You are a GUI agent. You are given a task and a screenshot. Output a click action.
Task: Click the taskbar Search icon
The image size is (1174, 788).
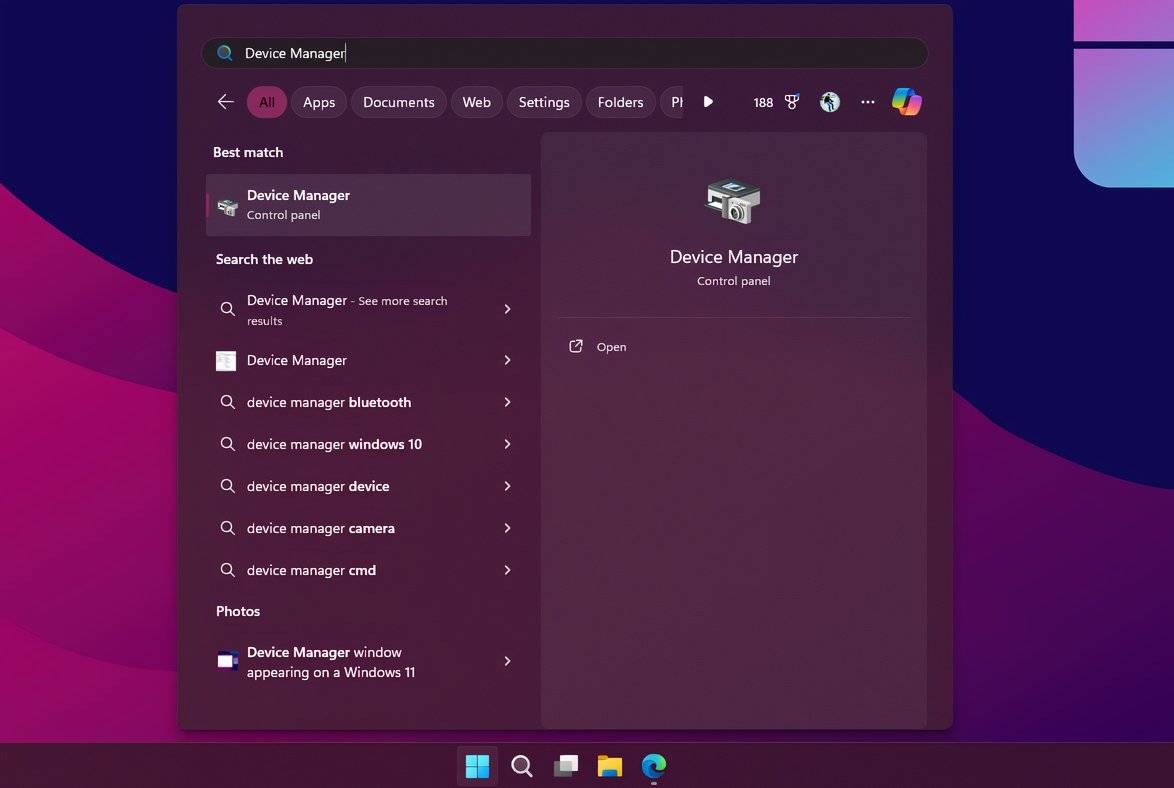click(521, 766)
